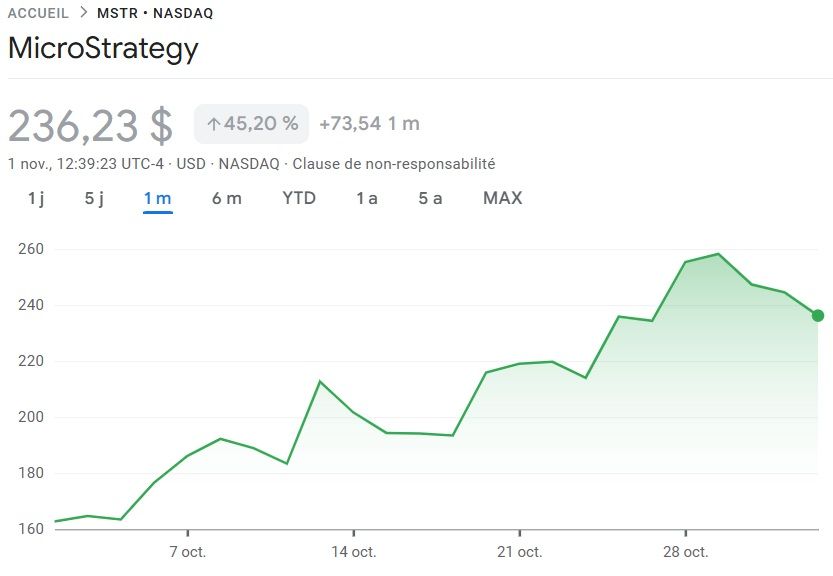
Task: Select the 5 j time range tab
Action: pyautogui.click(x=94, y=198)
